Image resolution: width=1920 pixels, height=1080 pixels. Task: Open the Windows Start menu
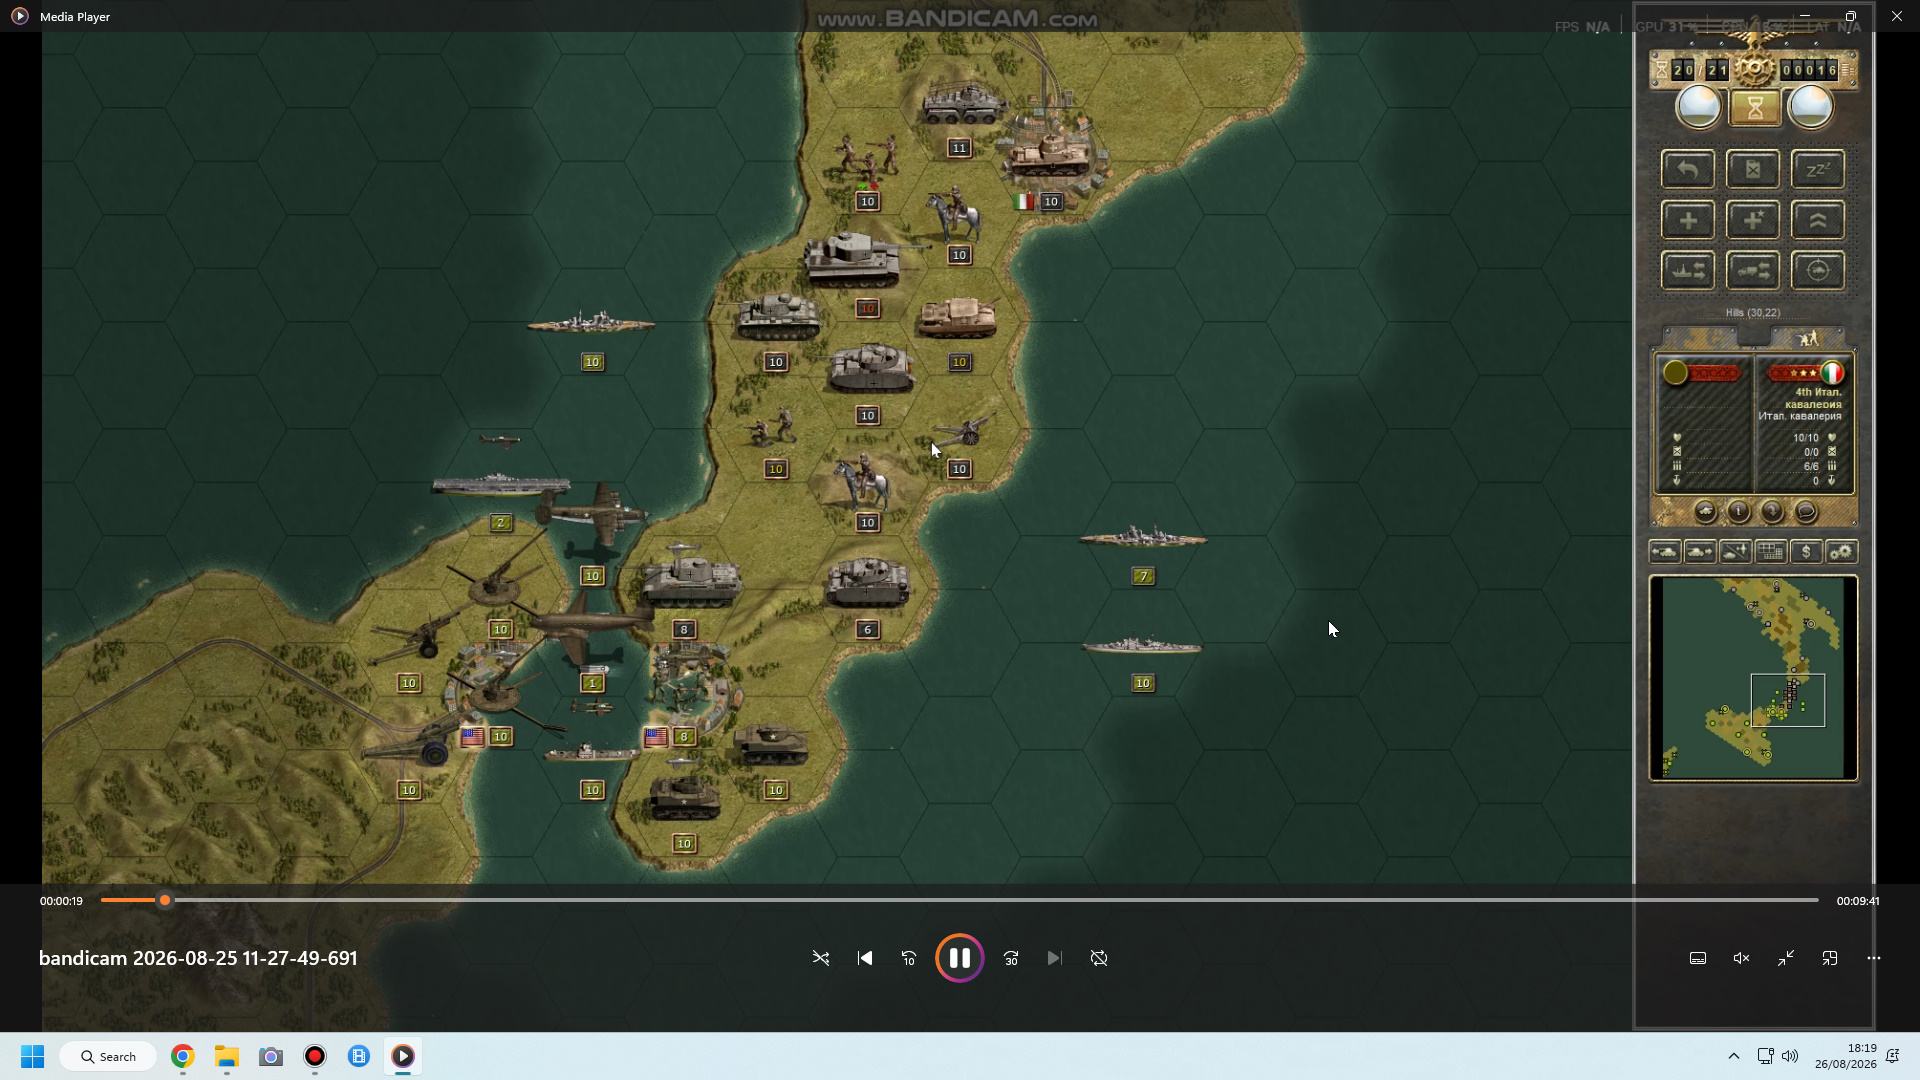[32, 1056]
